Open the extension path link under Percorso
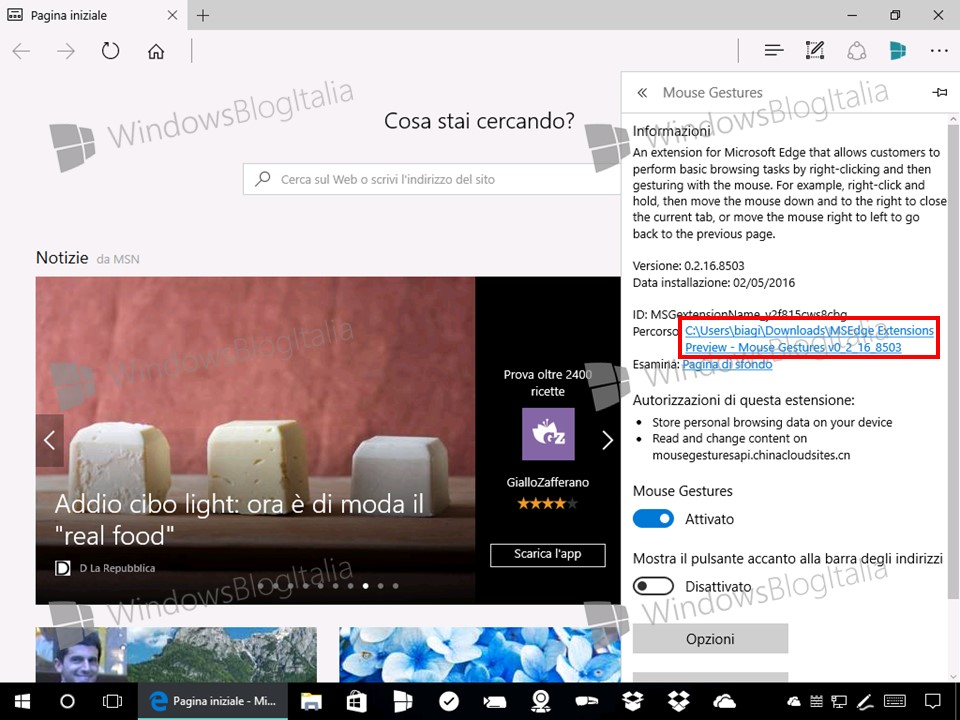This screenshot has height=720, width=960. point(809,339)
